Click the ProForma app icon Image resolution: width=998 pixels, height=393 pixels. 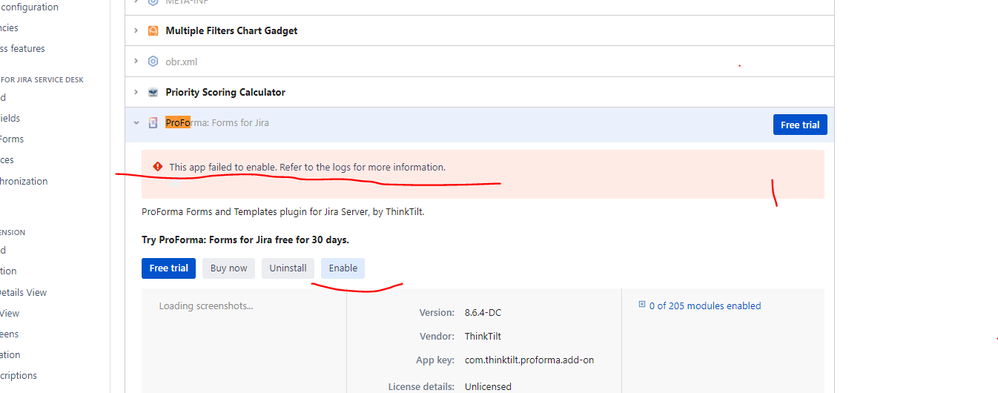(153, 123)
